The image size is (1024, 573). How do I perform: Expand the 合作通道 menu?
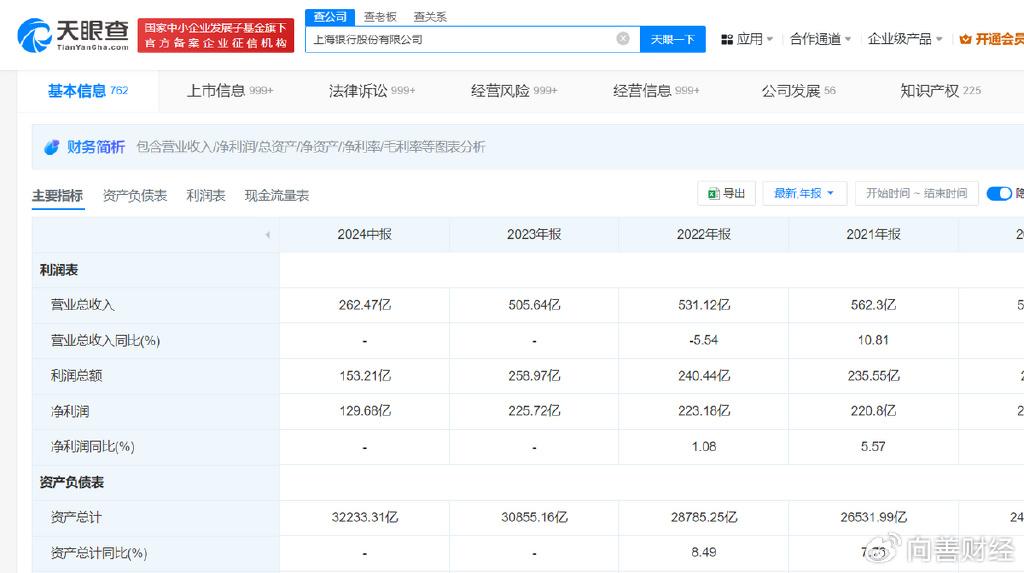(x=820, y=39)
